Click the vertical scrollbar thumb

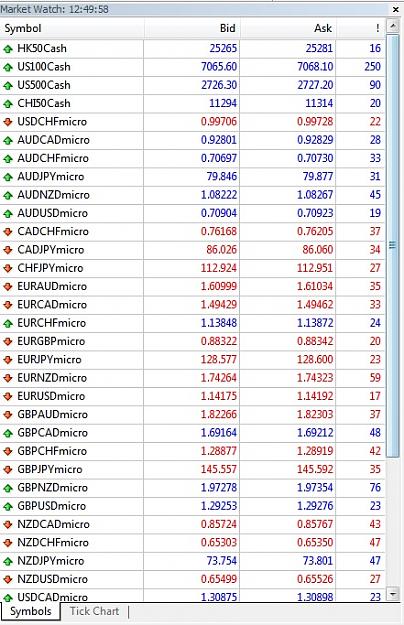tap(393, 246)
